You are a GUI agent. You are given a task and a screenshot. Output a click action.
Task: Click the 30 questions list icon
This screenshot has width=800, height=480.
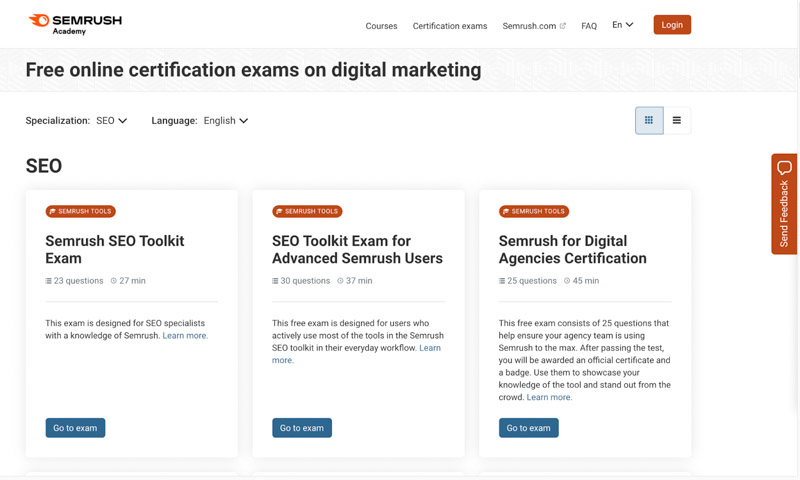pos(275,281)
